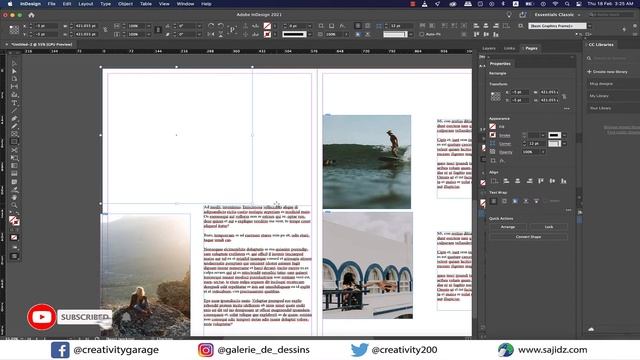Select the Scissors tool
This screenshot has height=360, width=640.
[14, 150]
